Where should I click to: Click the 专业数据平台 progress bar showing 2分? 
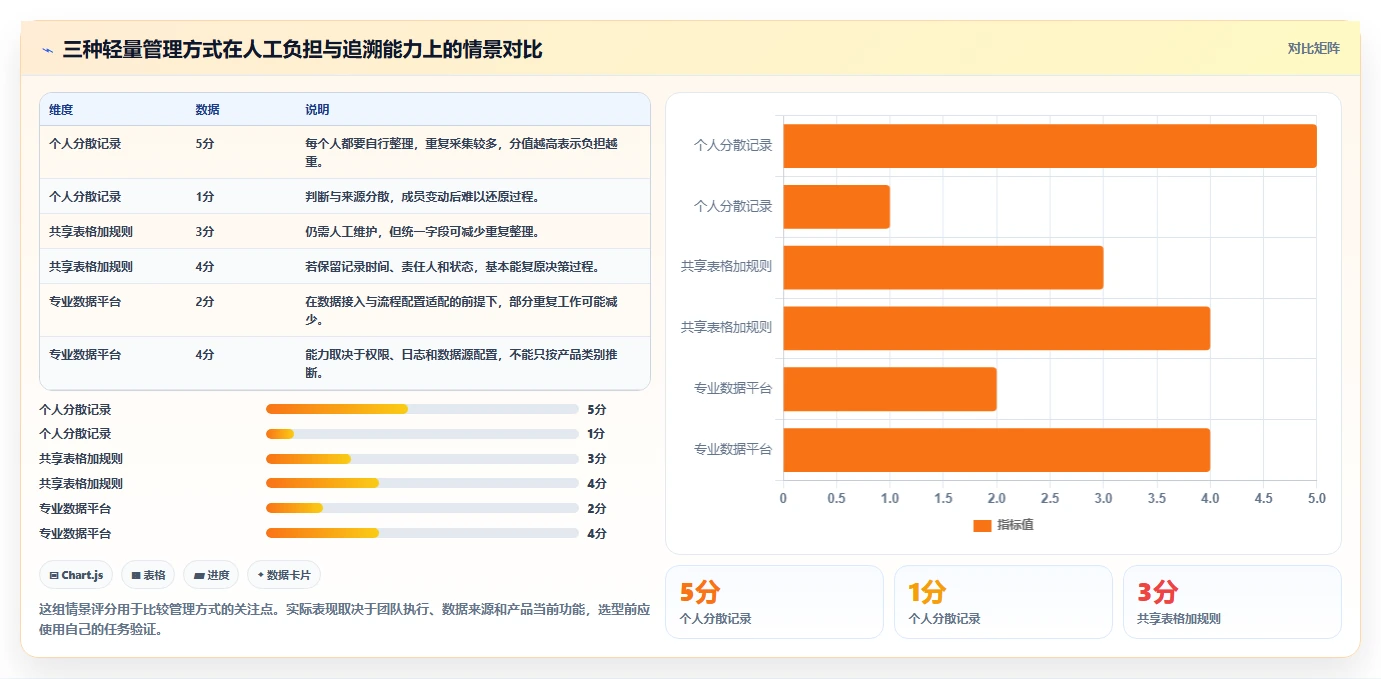(422, 508)
